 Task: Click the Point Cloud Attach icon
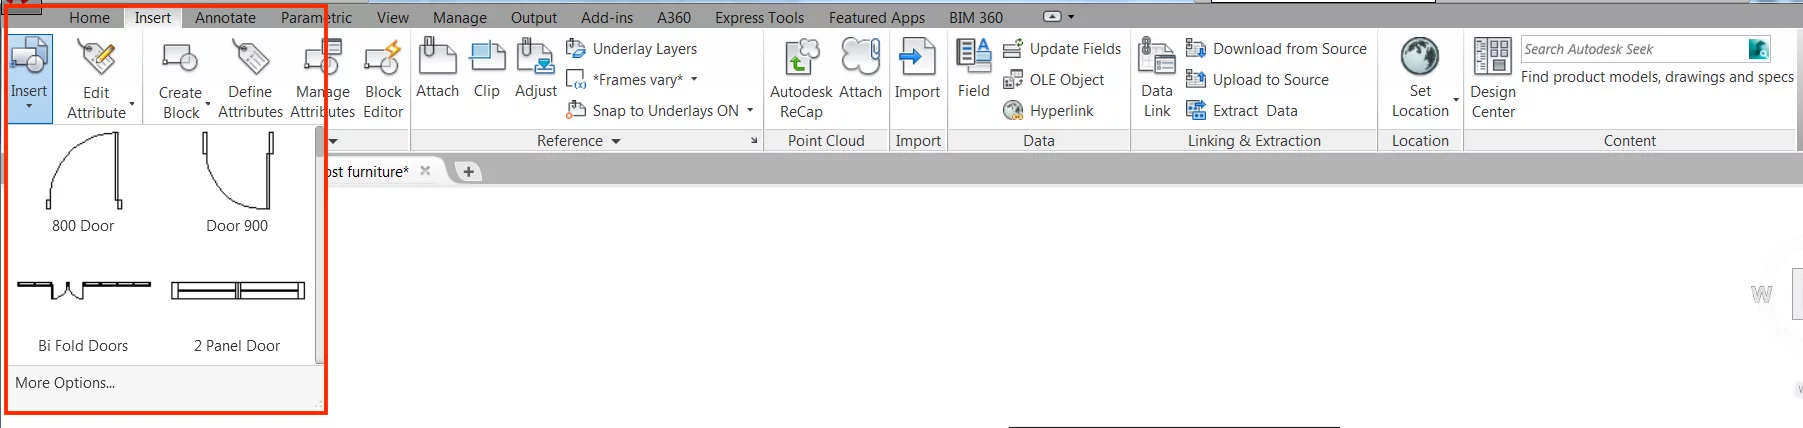pos(860,57)
